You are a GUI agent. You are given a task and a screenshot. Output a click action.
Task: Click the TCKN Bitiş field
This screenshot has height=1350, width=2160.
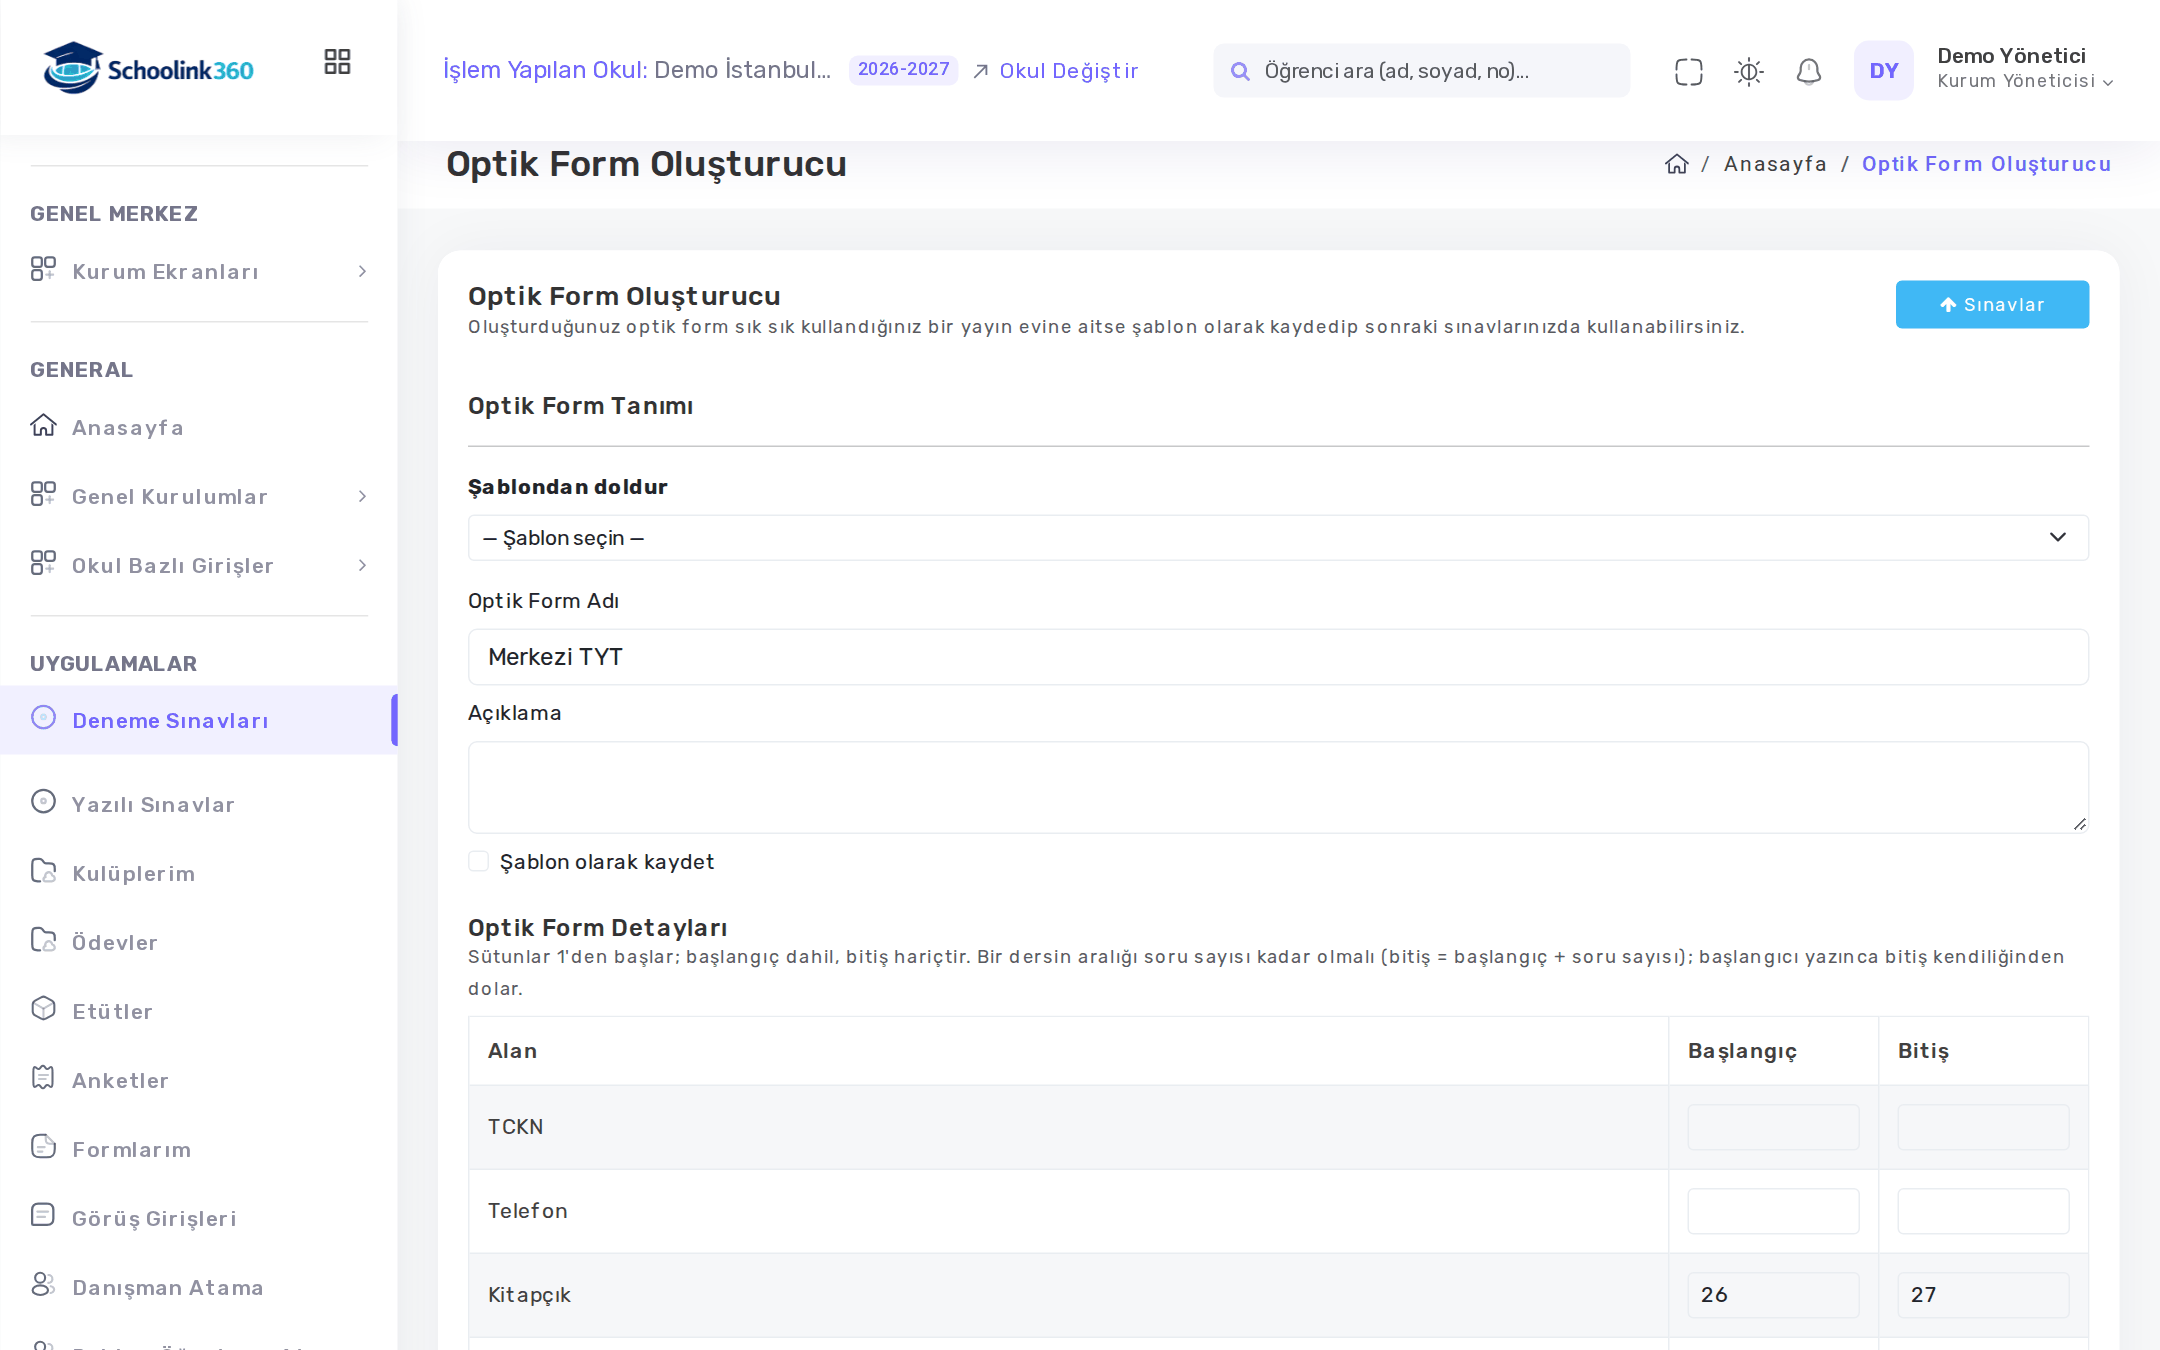[x=1983, y=1127]
